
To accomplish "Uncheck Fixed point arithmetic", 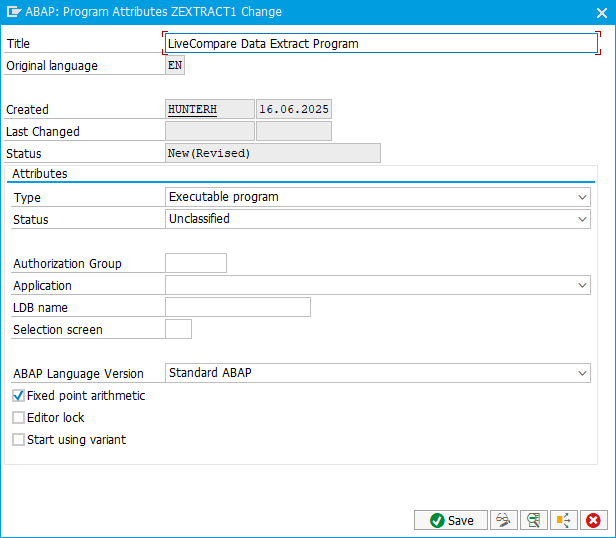I will pos(18,395).
